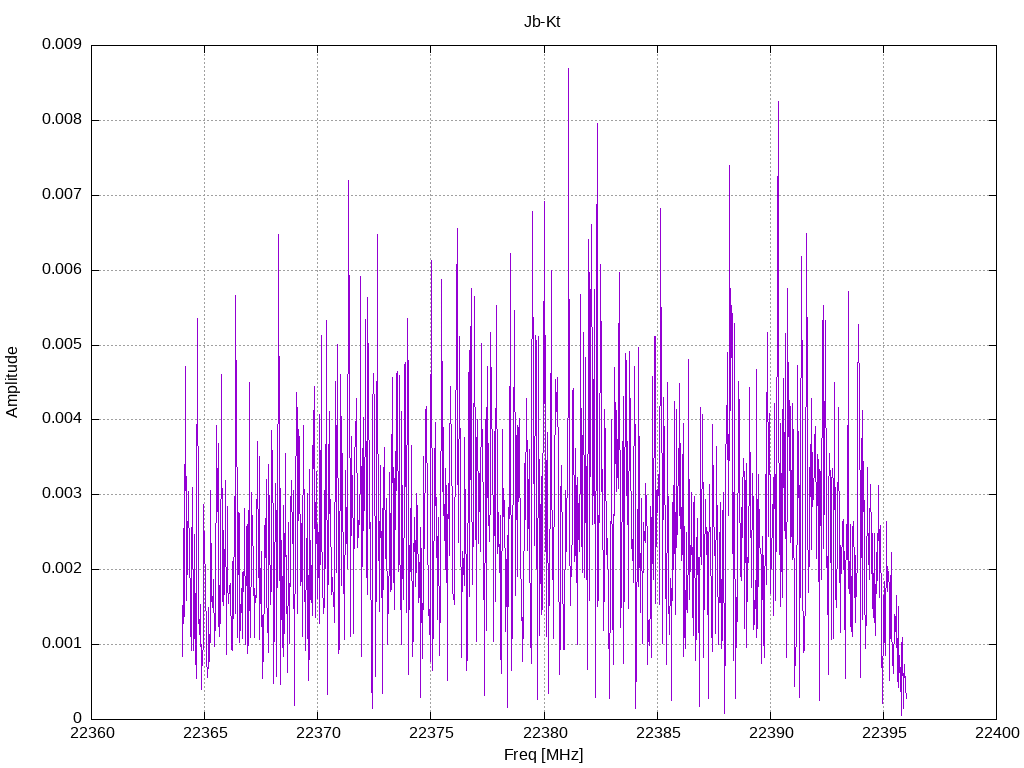The width and height of the screenshot is (1024, 768).
Task: Click the 22380 x-axis tick label
Action: click(544, 733)
